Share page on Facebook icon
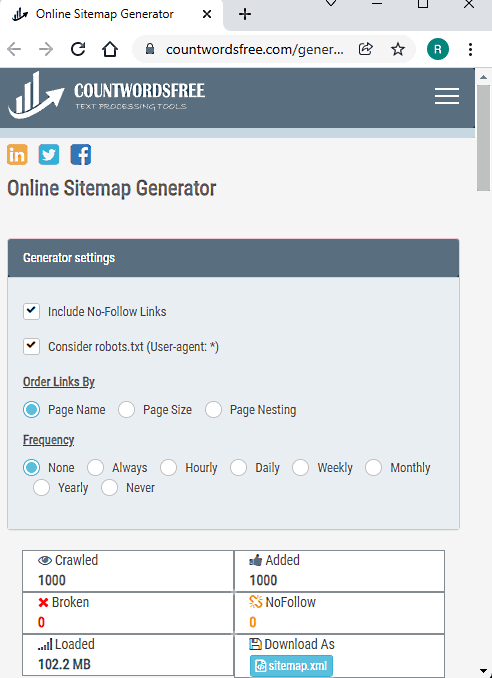492x678 pixels. [81, 154]
